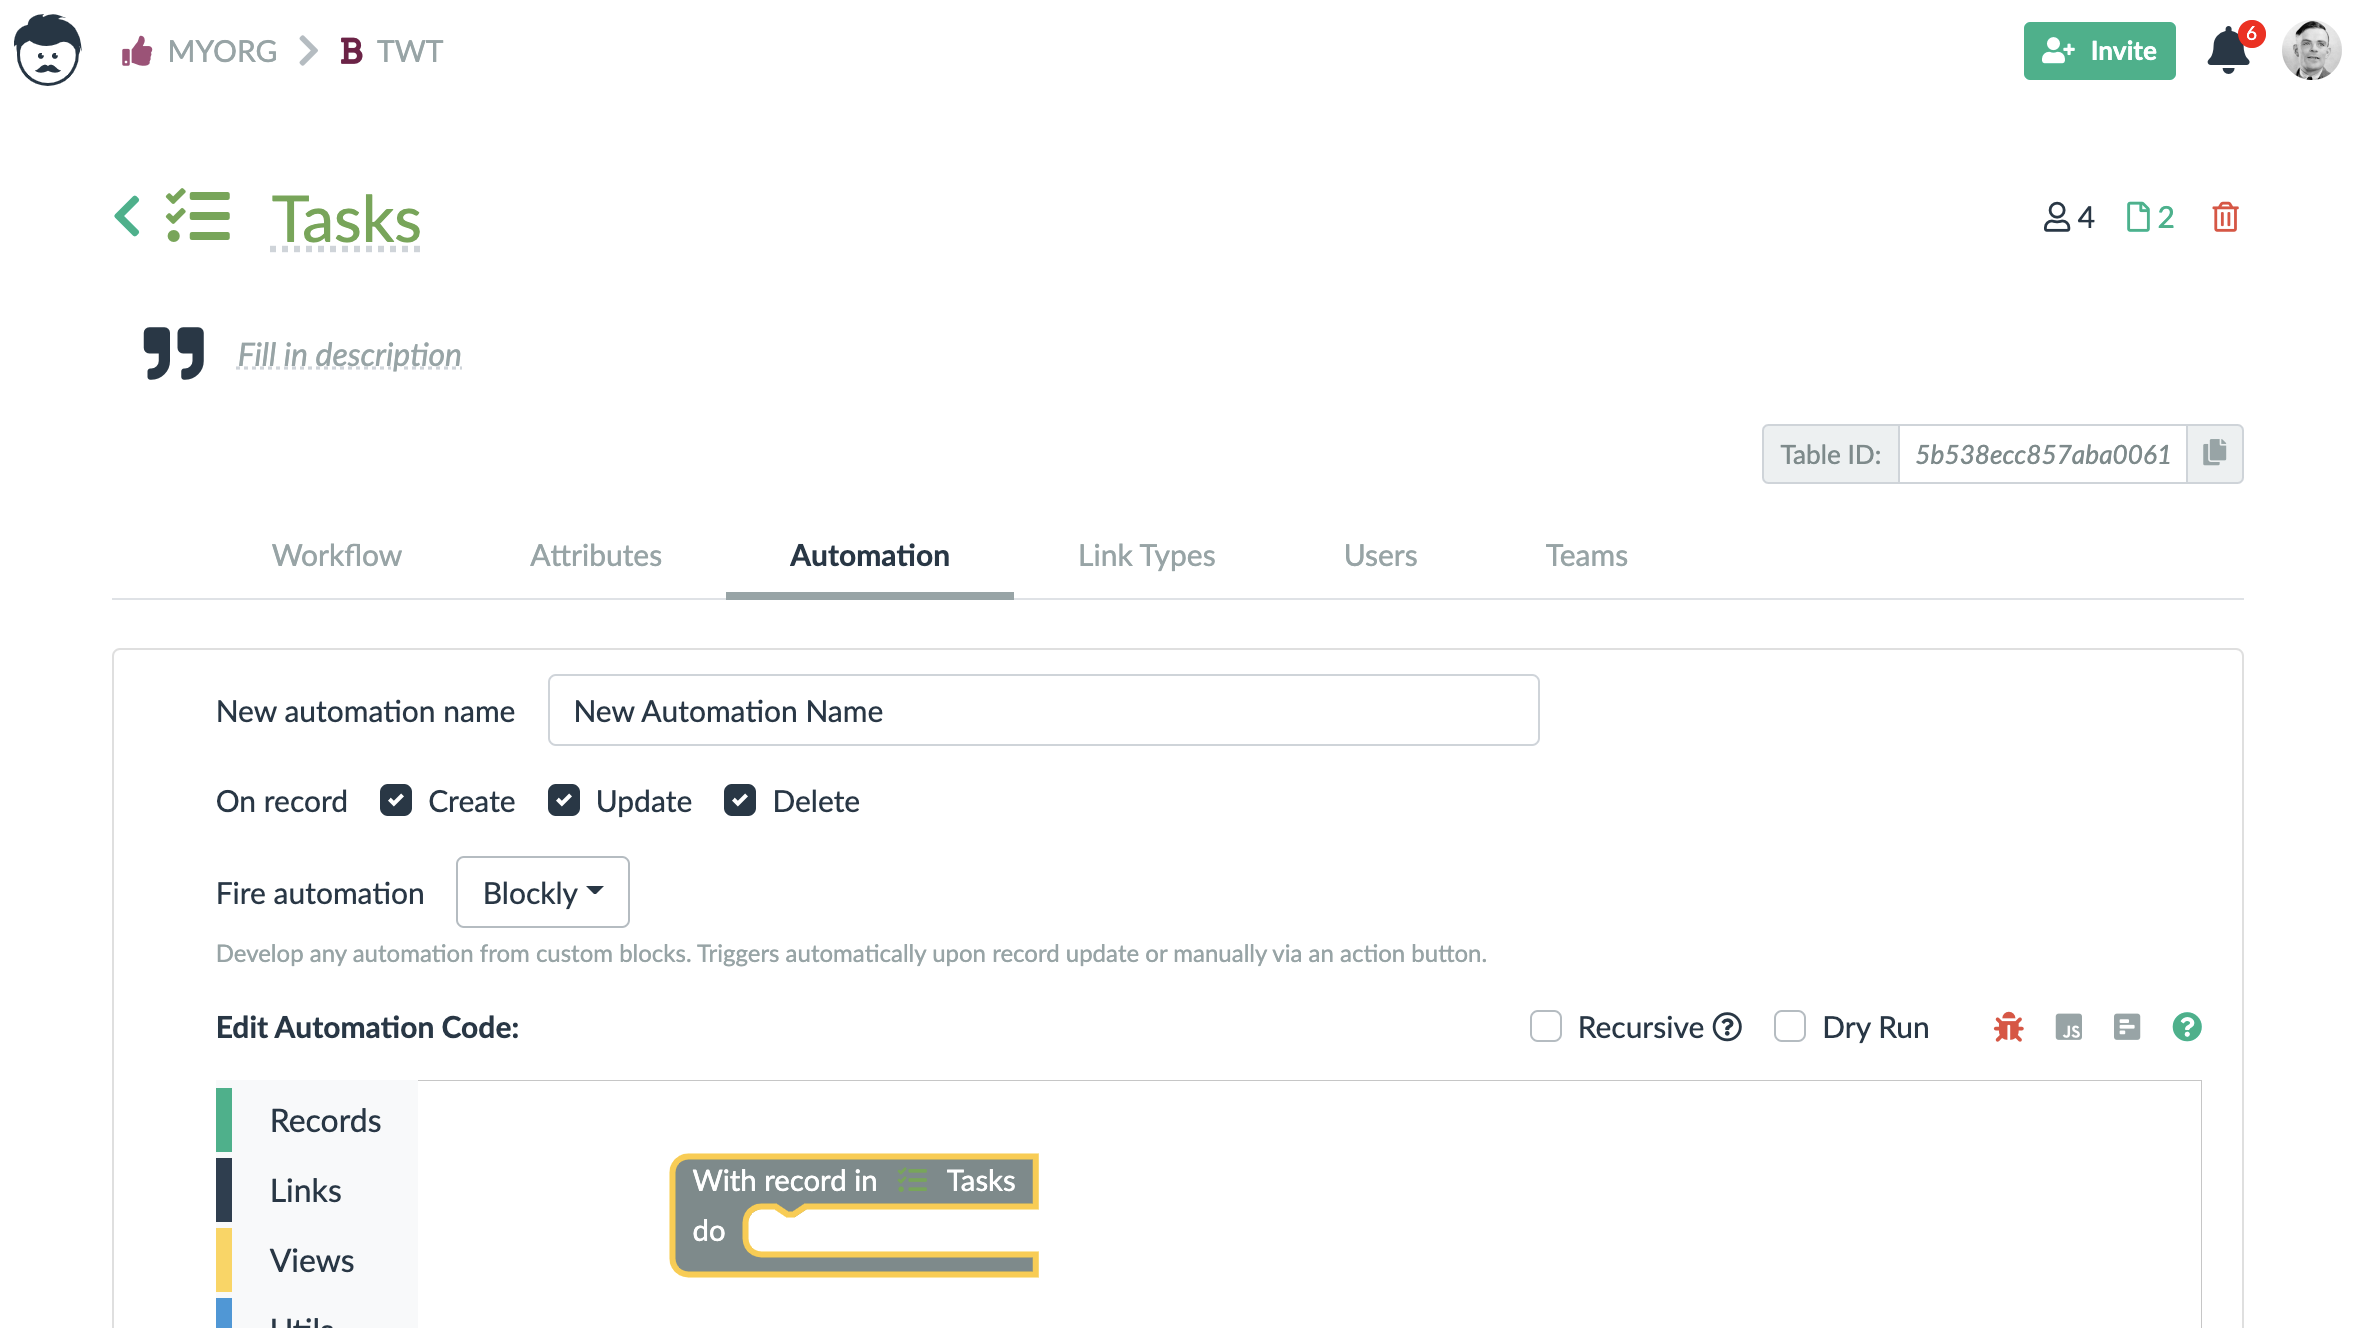Click the copy Table ID icon
The image size is (2354, 1328).
pyautogui.click(x=2215, y=453)
